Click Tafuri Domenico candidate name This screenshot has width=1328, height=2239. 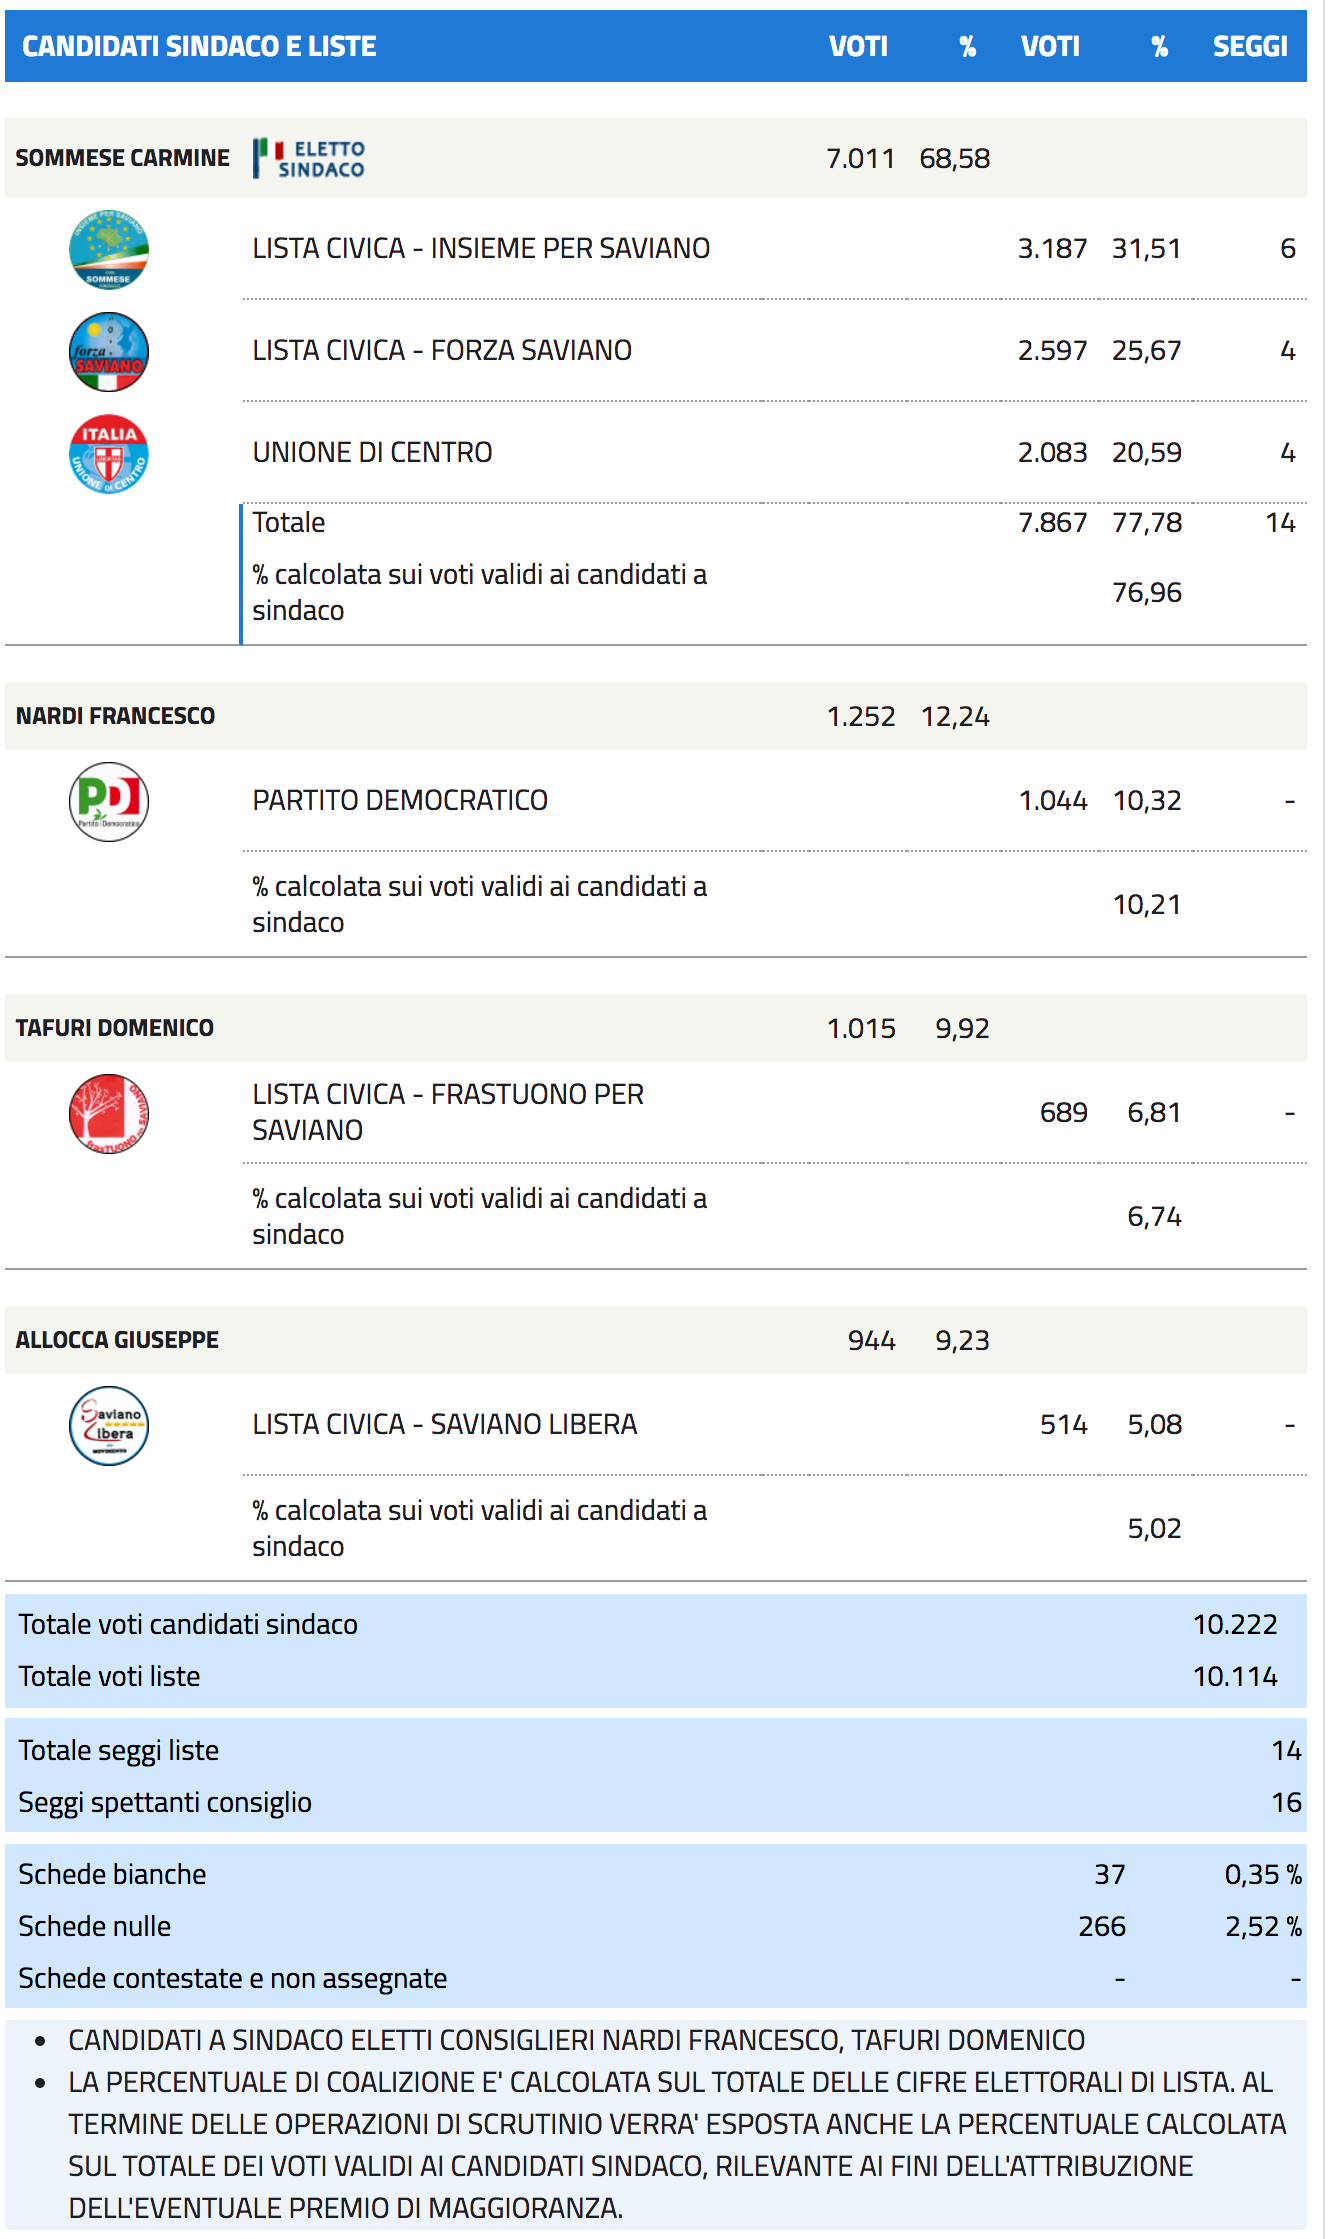[x=115, y=1029]
